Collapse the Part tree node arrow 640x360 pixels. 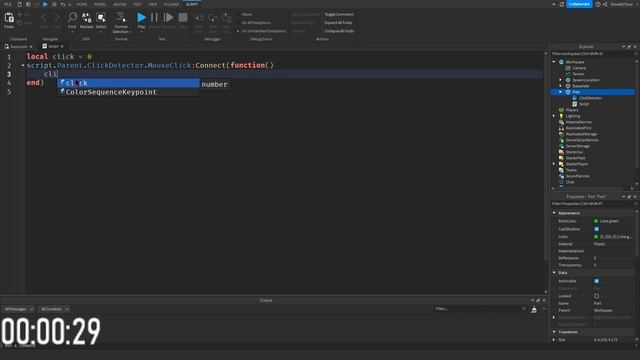click(561, 92)
